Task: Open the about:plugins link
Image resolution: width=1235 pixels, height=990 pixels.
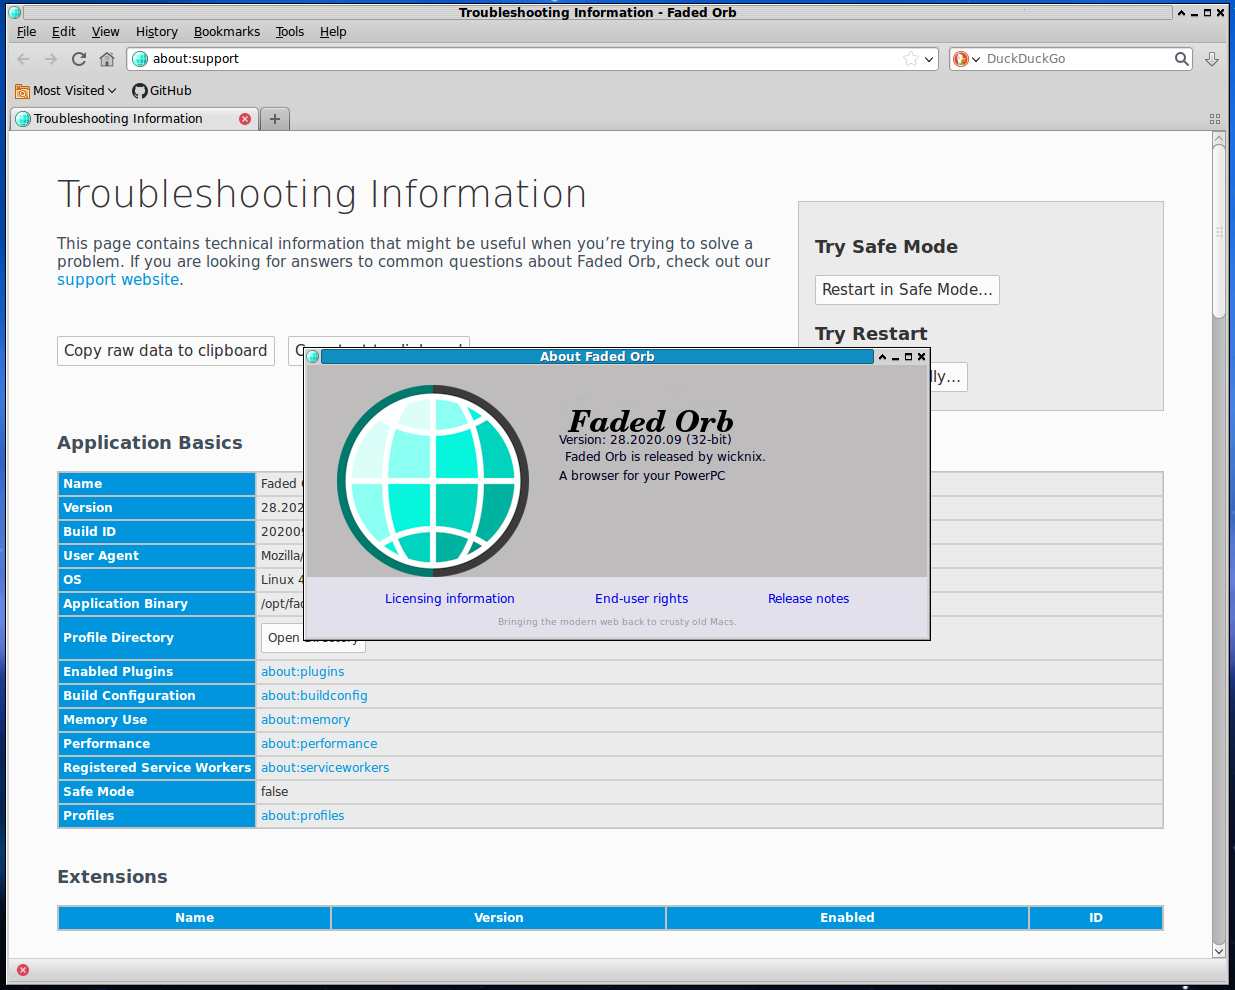Action: (x=303, y=672)
